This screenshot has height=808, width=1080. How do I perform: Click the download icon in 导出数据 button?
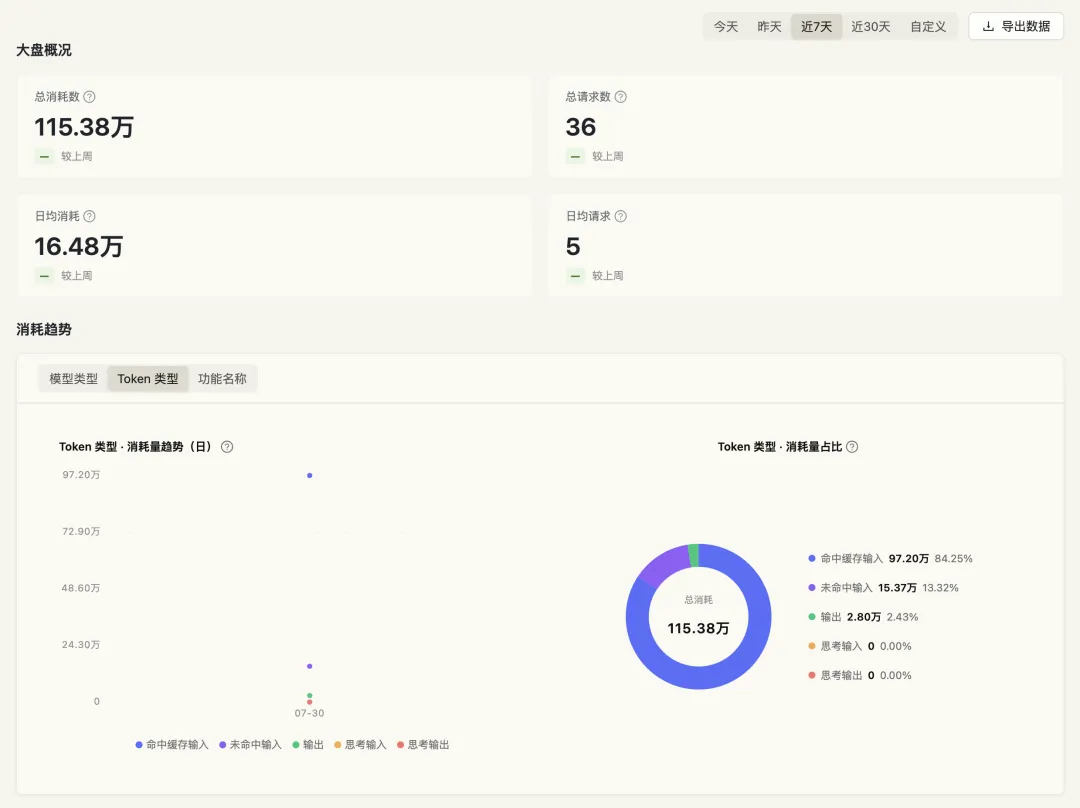[x=988, y=27]
